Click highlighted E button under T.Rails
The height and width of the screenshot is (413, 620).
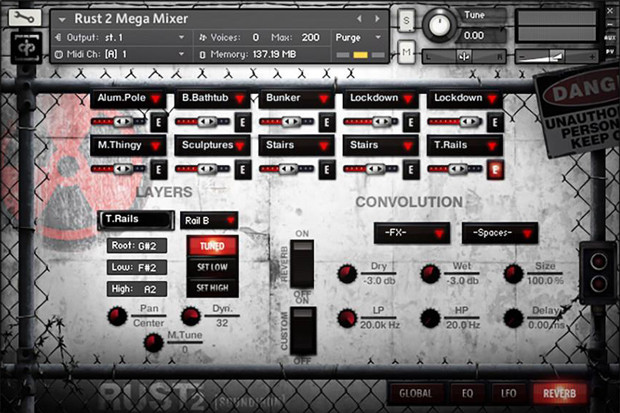coord(495,170)
